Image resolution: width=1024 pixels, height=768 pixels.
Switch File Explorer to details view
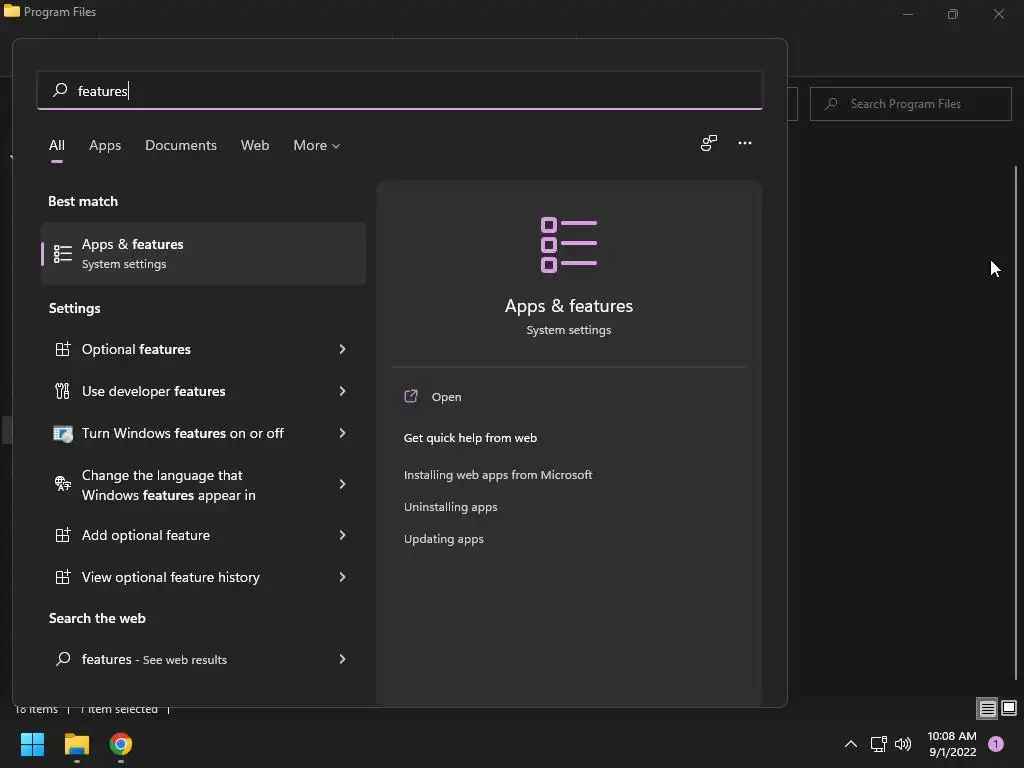coord(987,709)
